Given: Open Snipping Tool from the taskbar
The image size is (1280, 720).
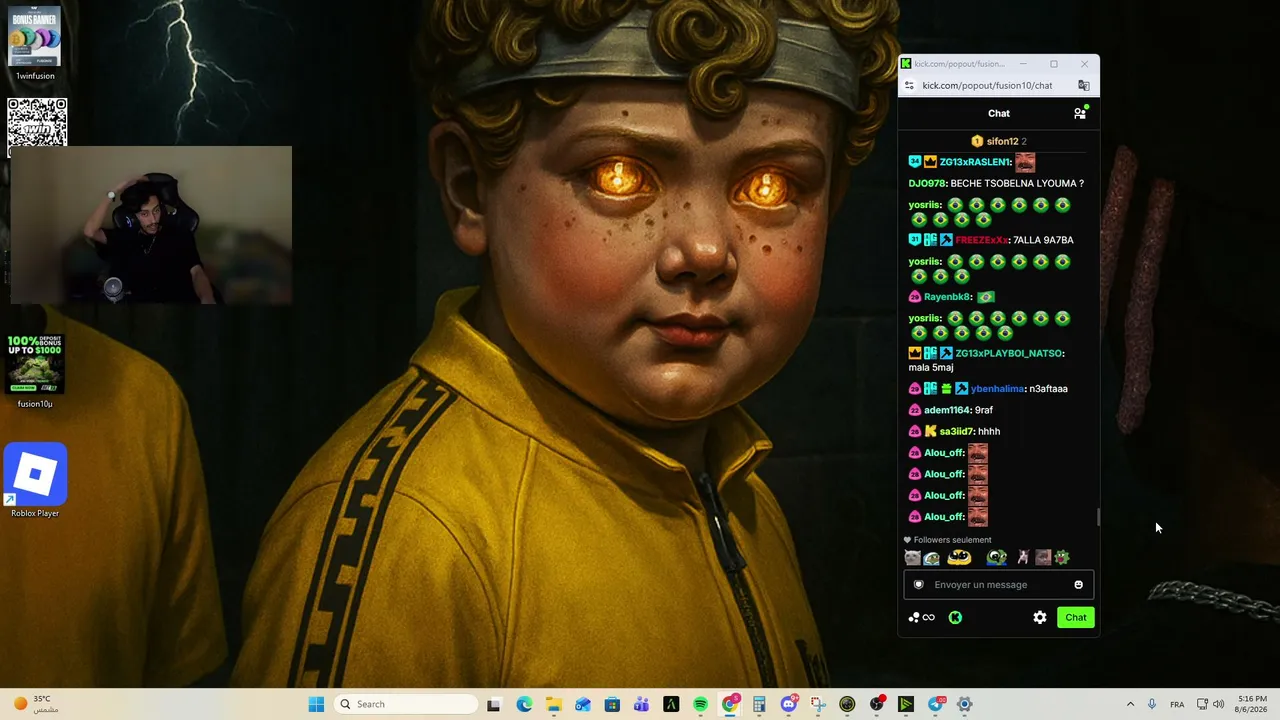Looking at the screenshot, I should tap(818, 704).
